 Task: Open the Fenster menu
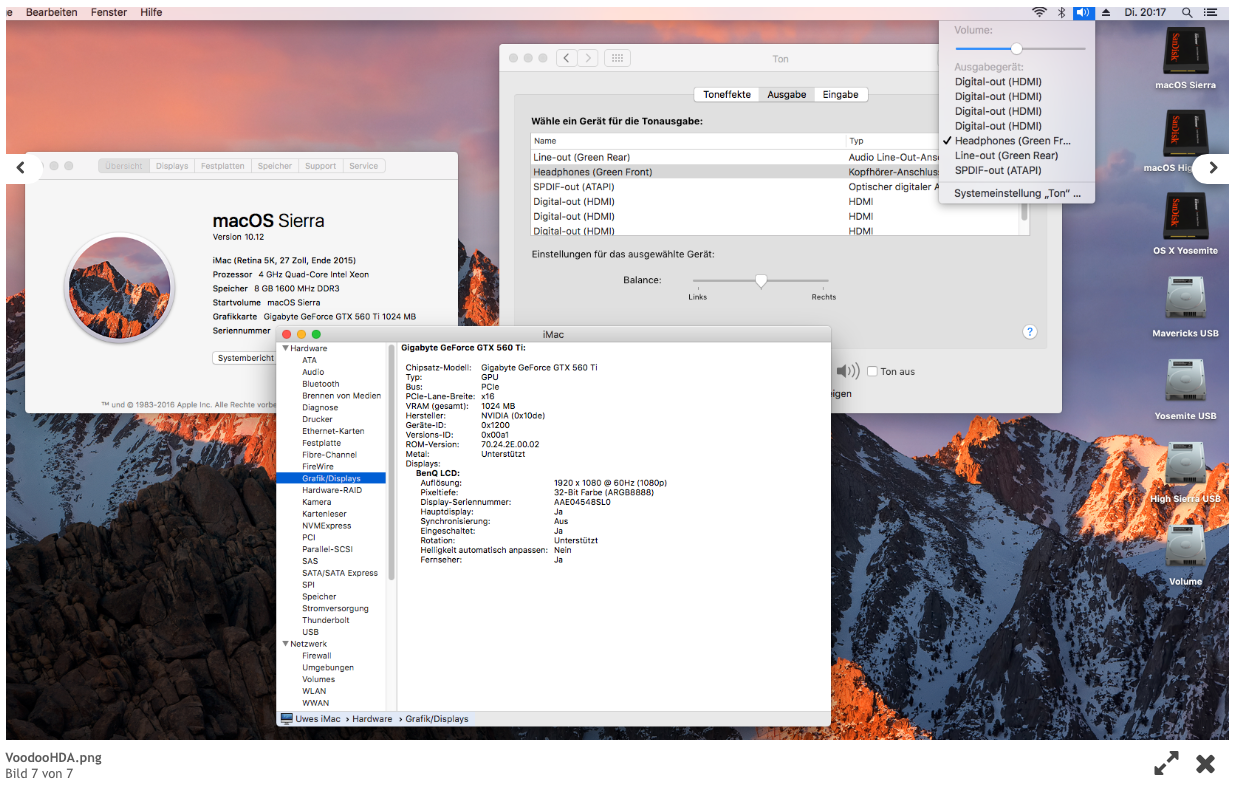109,12
